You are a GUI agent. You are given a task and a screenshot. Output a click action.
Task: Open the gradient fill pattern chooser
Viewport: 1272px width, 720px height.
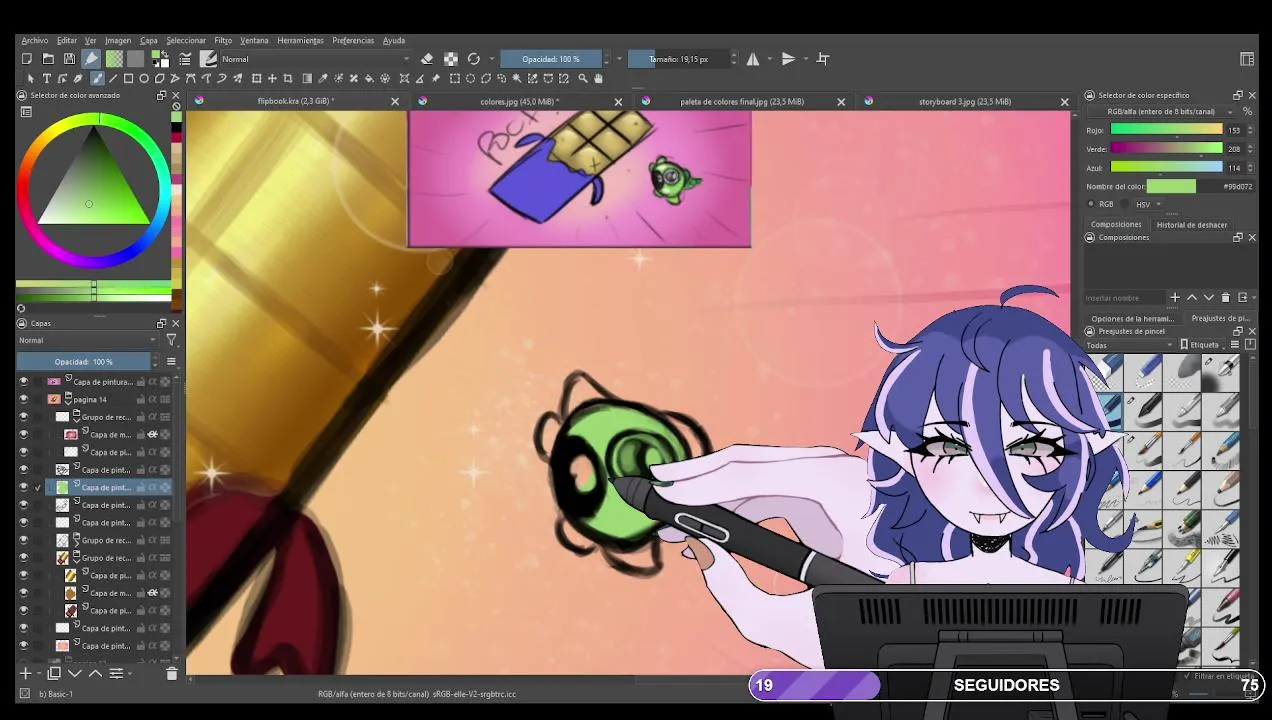coord(114,59)
